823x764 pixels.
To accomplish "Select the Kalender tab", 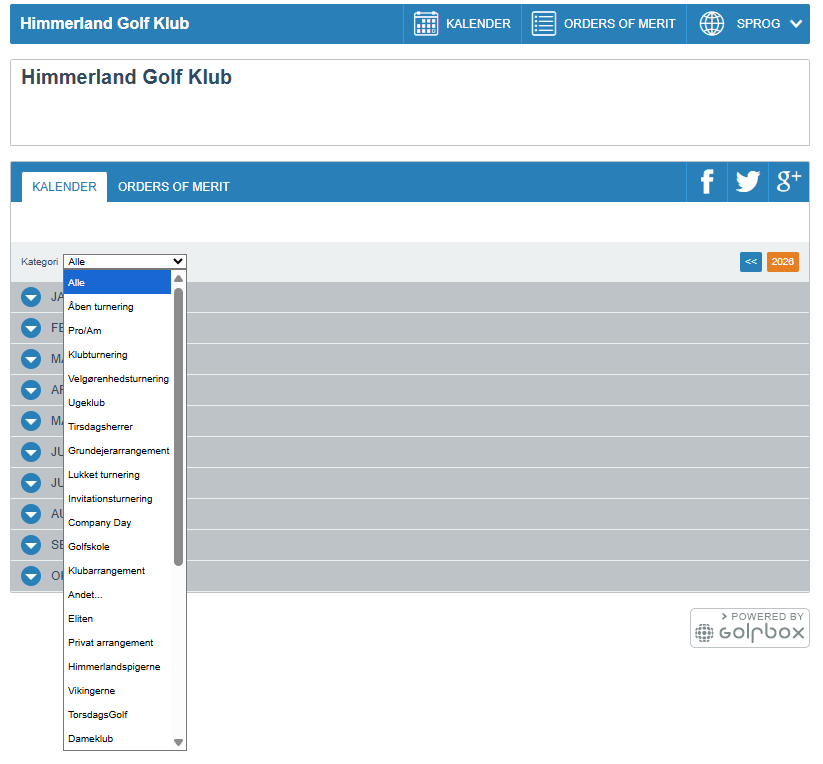I will pos(64,187).
